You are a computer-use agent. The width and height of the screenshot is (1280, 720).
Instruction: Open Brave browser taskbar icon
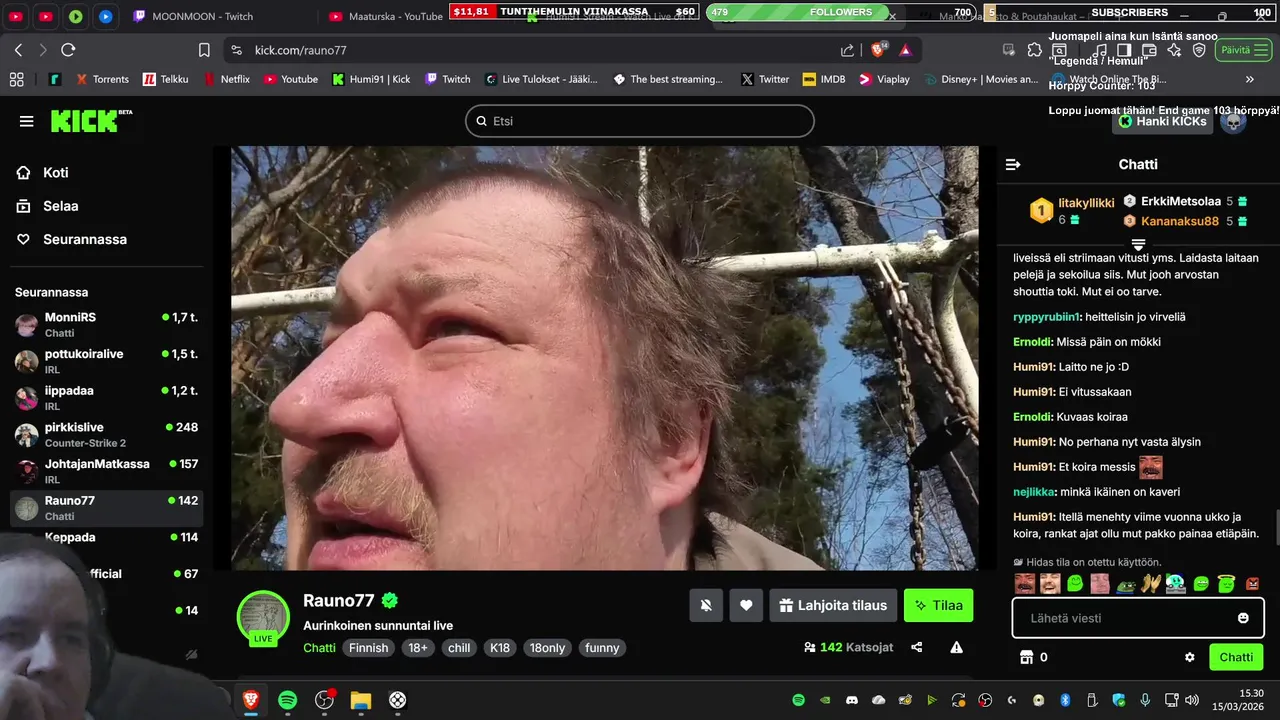tap(251, 700)
